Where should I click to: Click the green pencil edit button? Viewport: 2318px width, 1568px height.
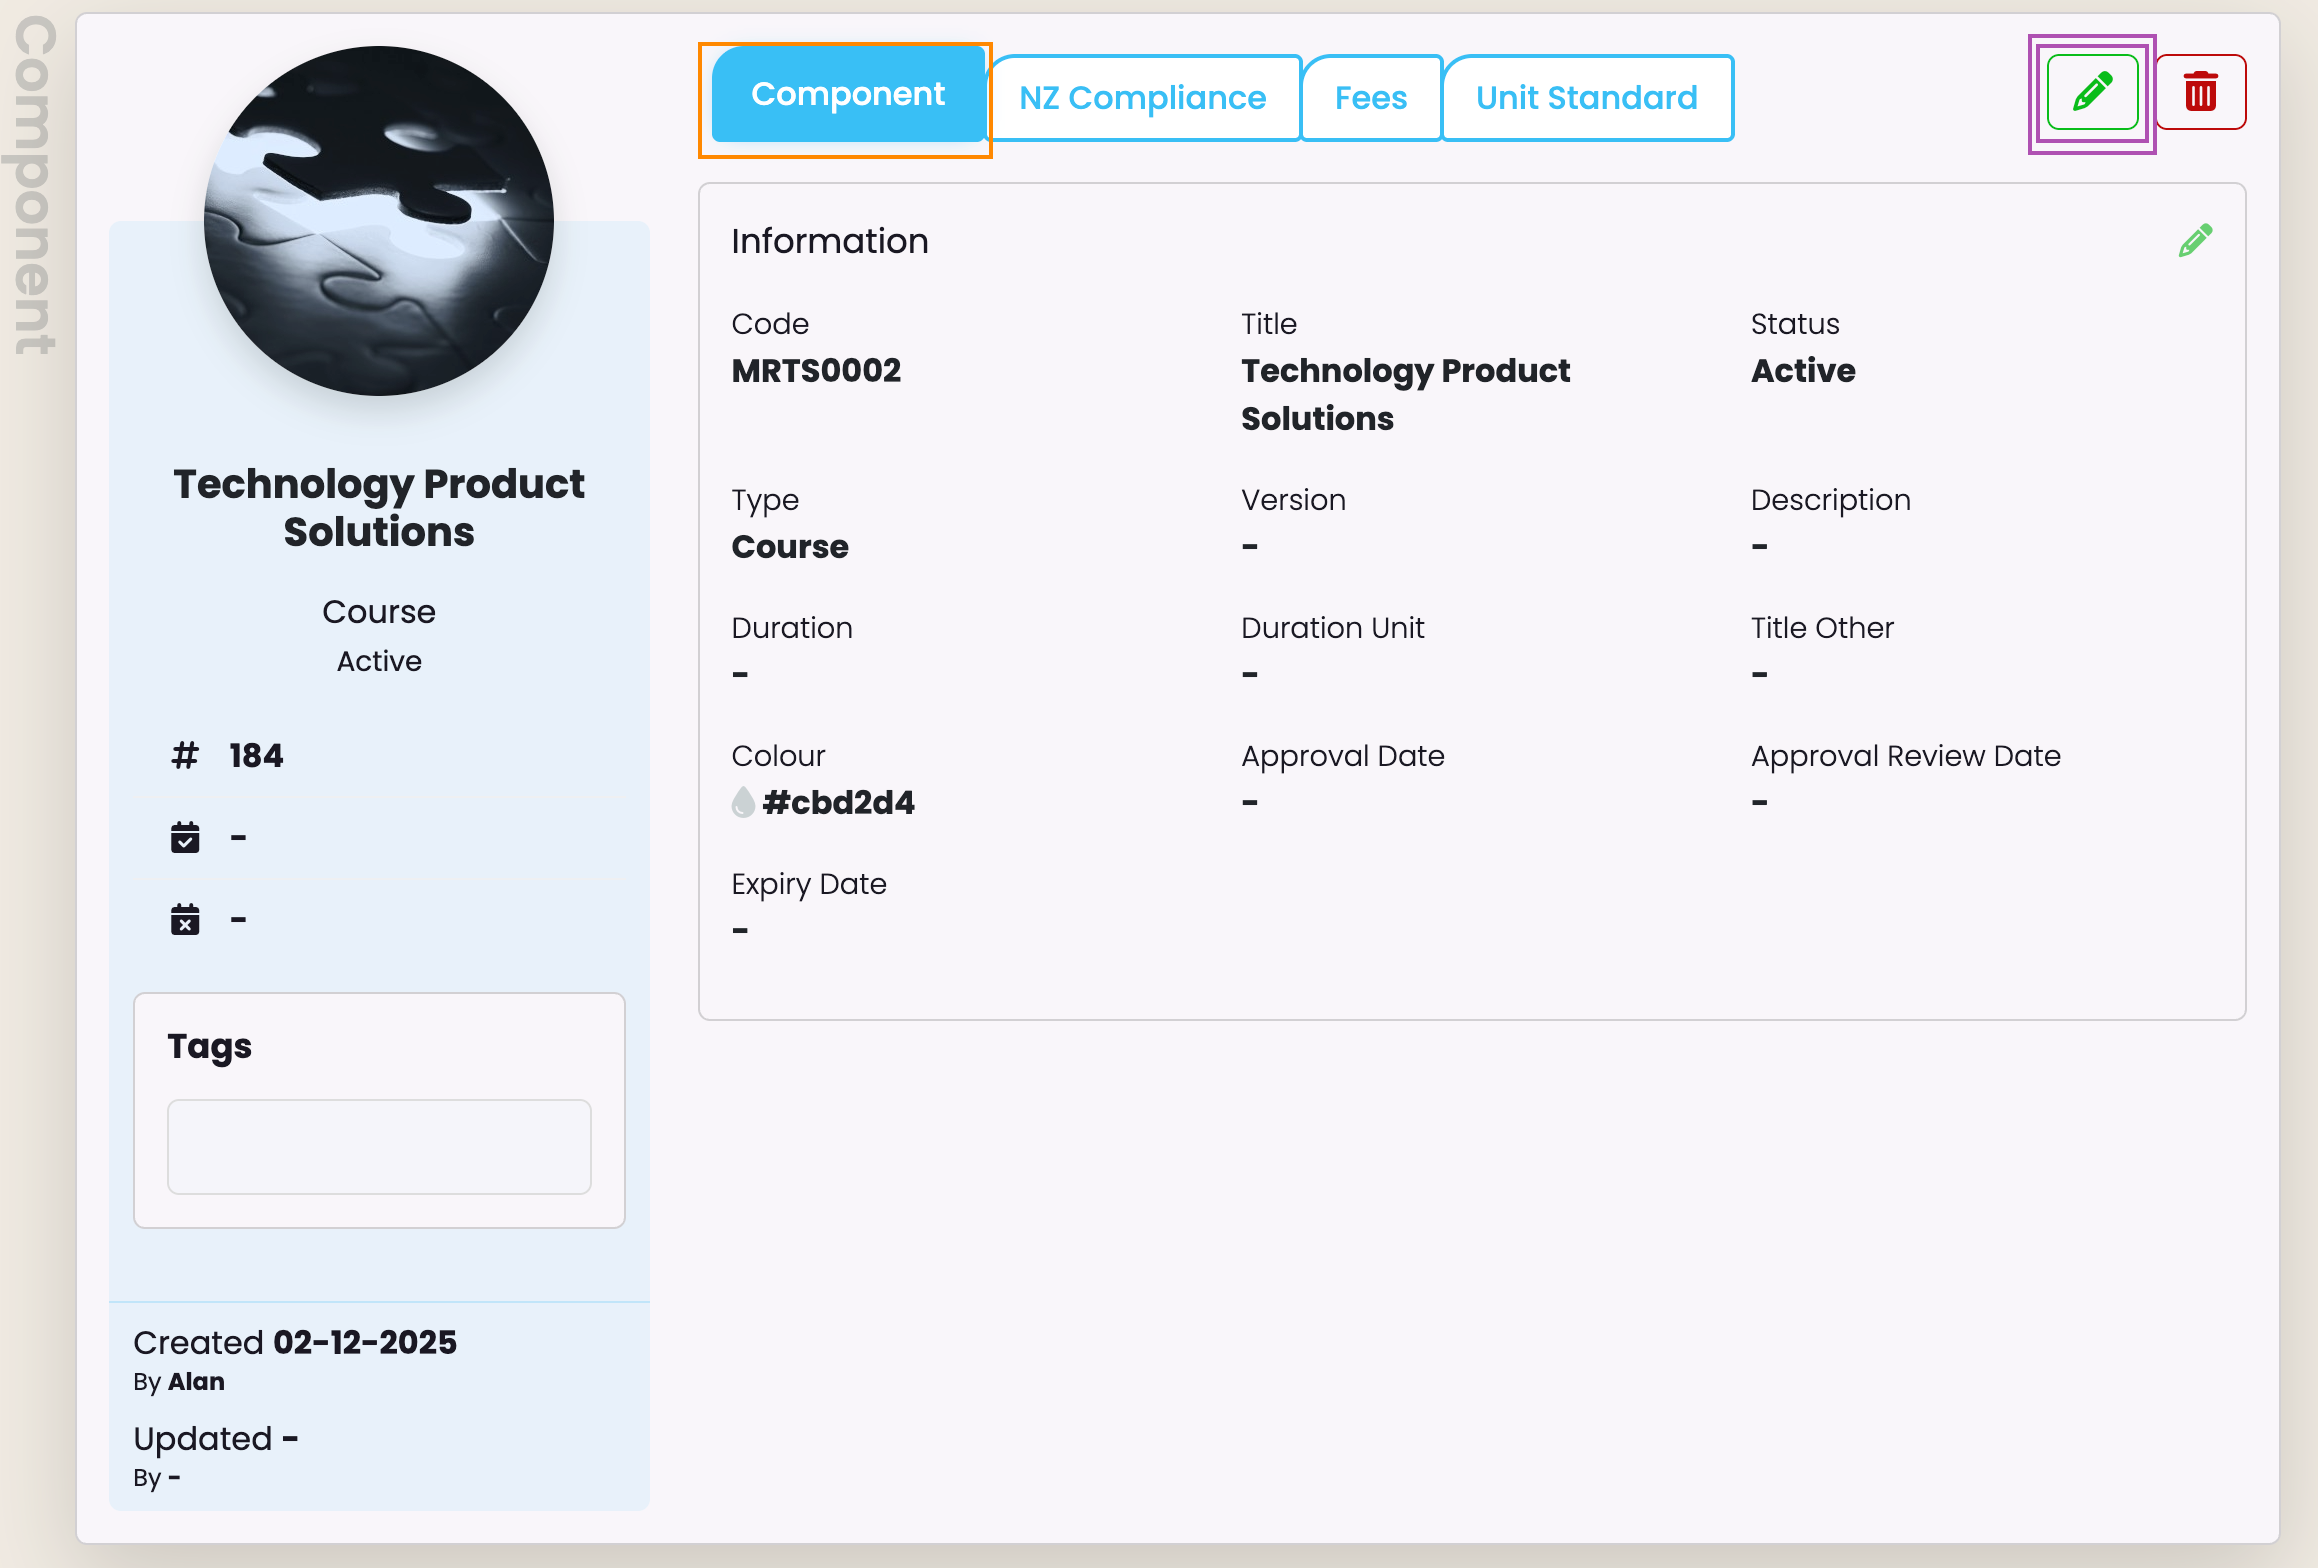click(2092, 93)
